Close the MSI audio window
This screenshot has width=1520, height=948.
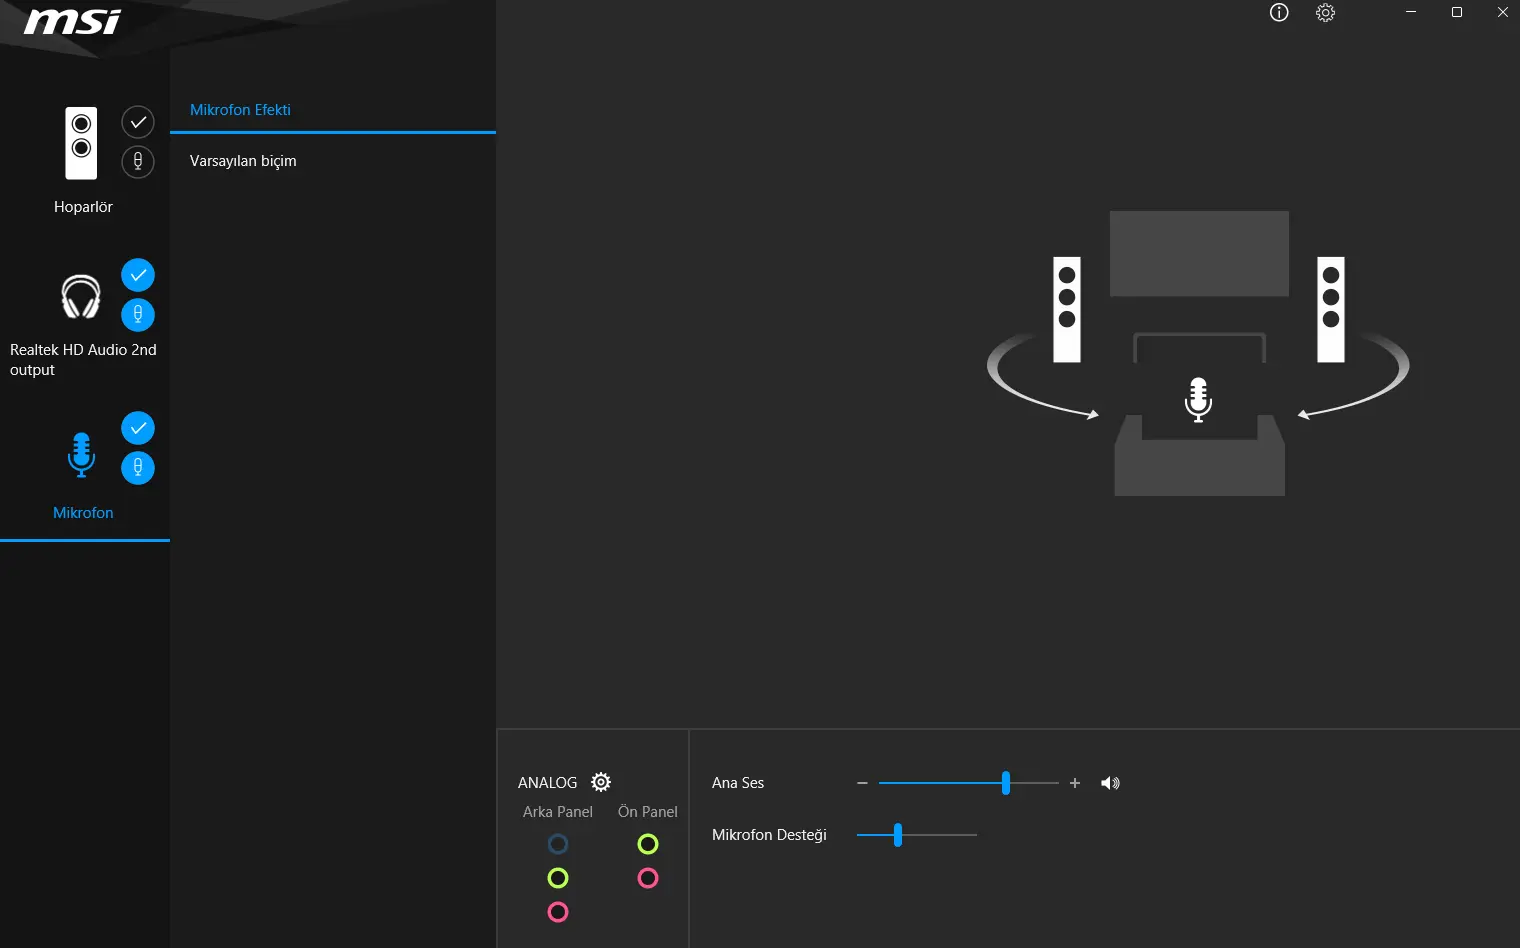[1503, 12]
